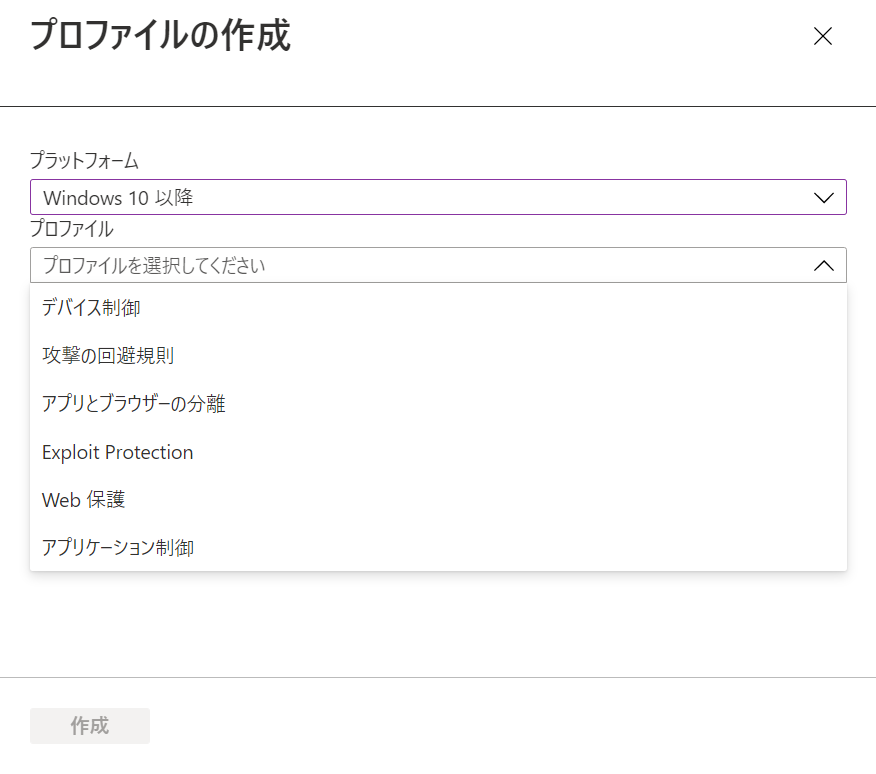Screen dimensions: 876x774
Task: Expand the プラットフォーム dropdown chevron
Action: click(x=823, y=197)
